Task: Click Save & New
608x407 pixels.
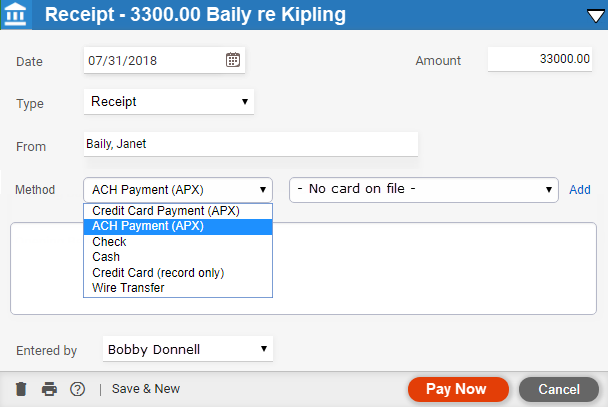Action: pyautogui.click(x=146, y=389)
